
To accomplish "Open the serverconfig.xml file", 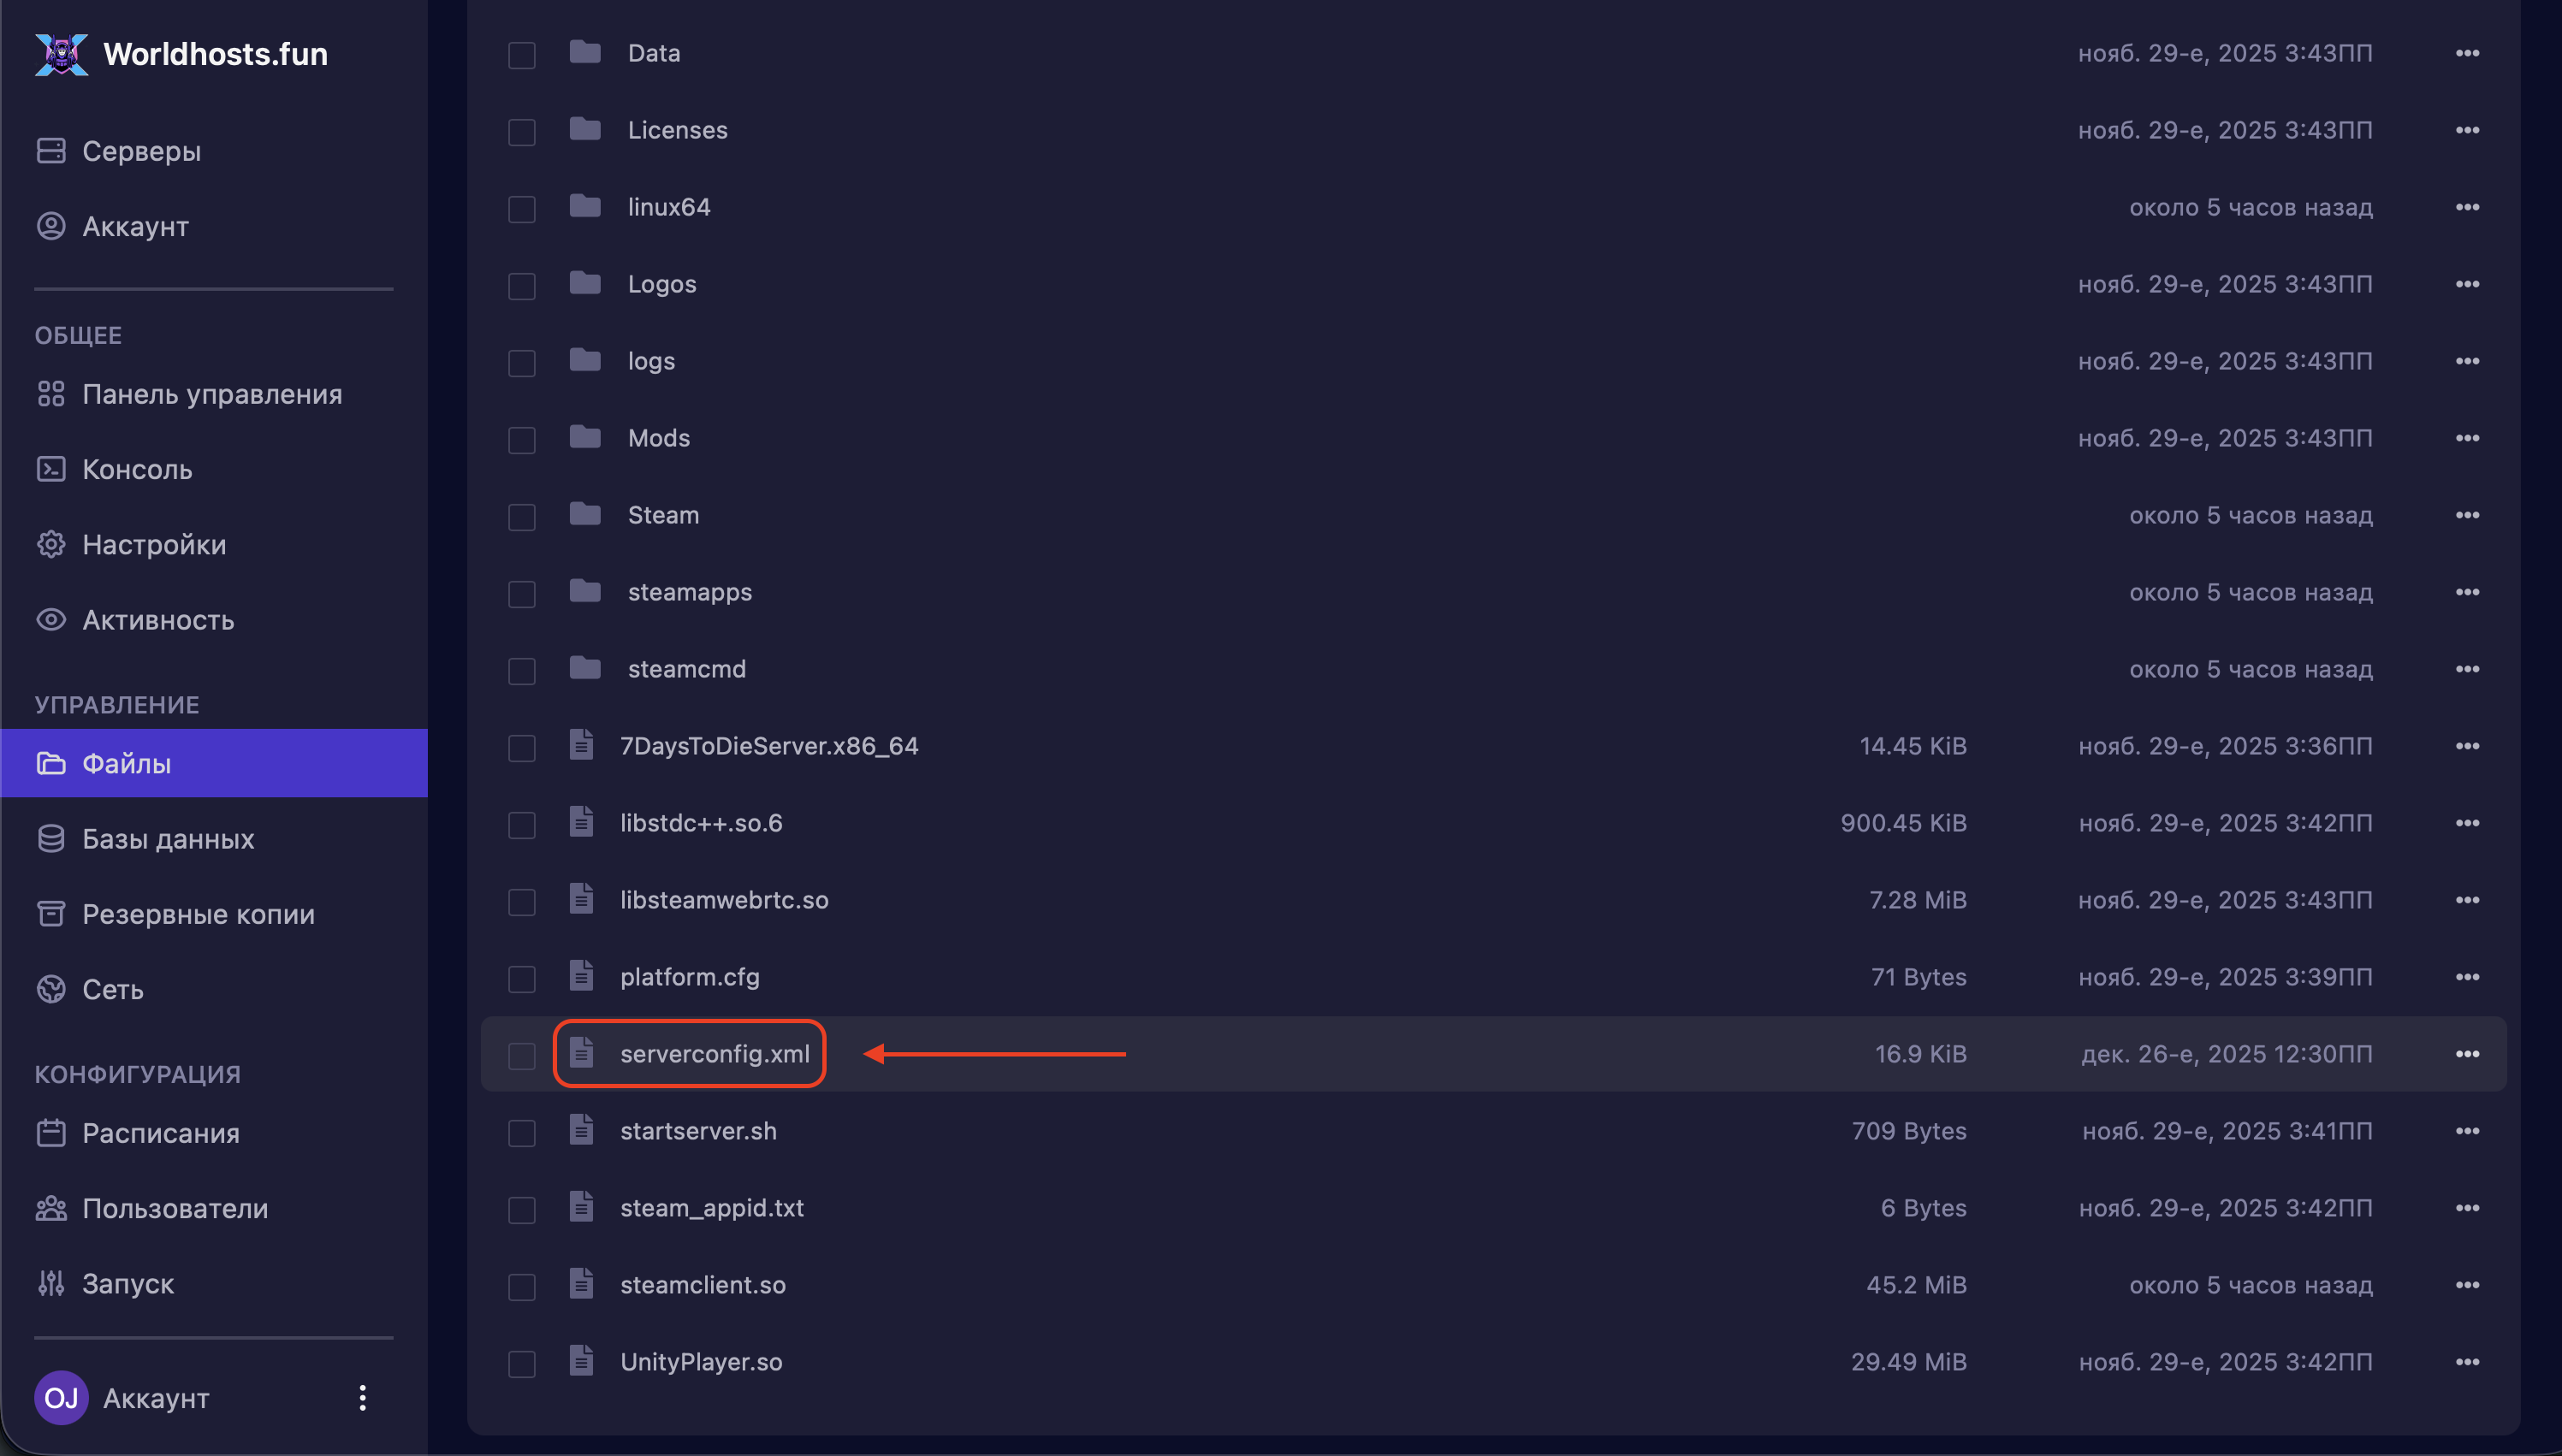I will [714, 1054].
